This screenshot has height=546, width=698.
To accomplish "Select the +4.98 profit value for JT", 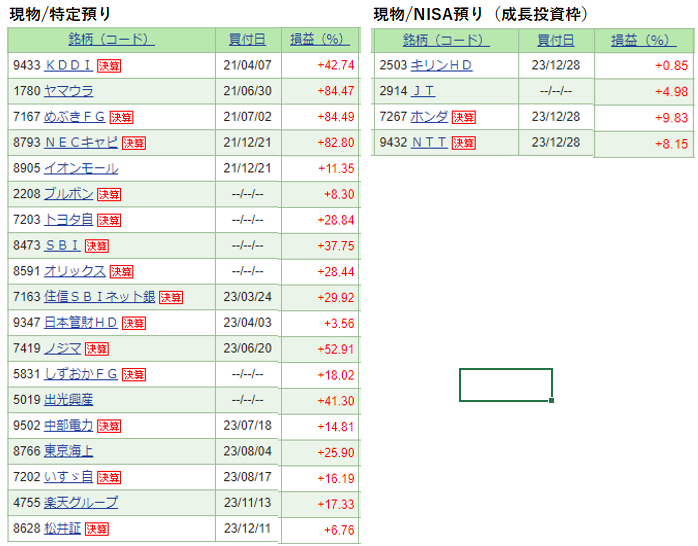I will tap(671, 92).
